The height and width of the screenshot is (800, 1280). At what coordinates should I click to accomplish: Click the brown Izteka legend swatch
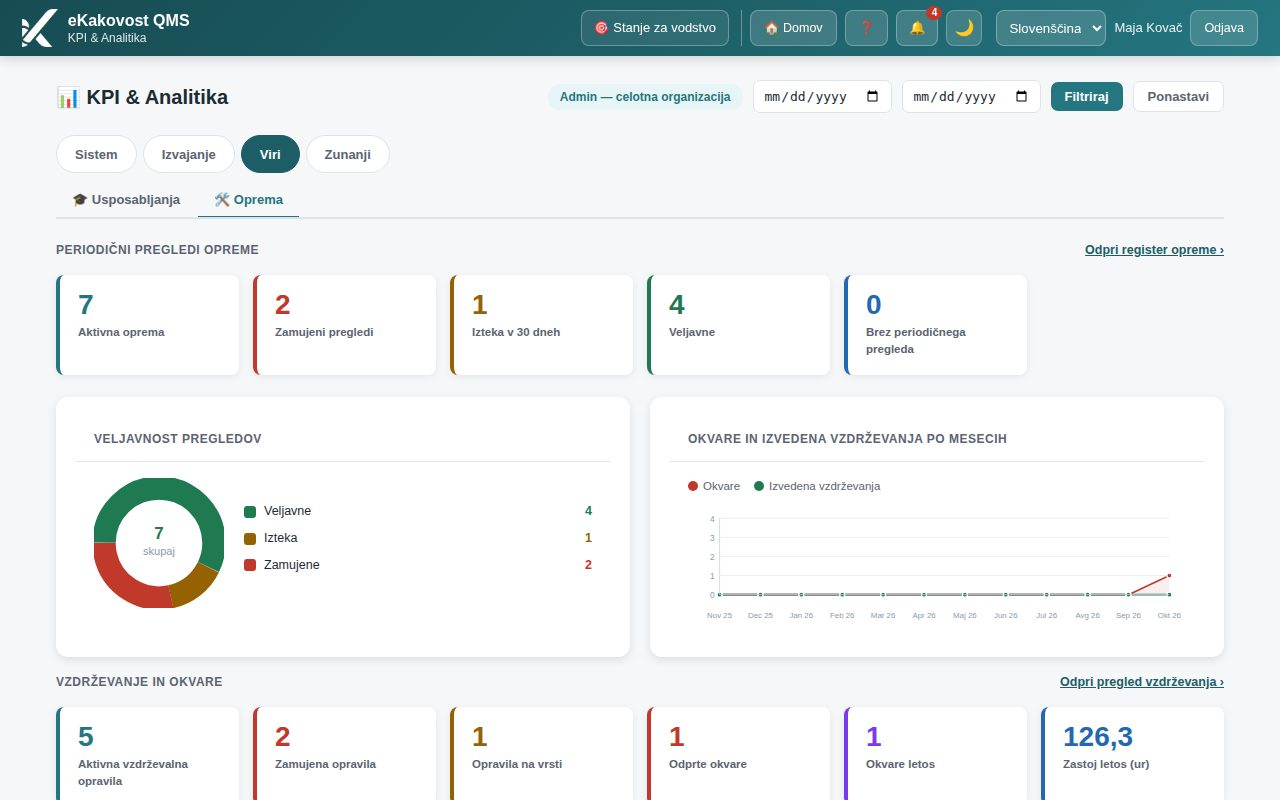(250, 539)
